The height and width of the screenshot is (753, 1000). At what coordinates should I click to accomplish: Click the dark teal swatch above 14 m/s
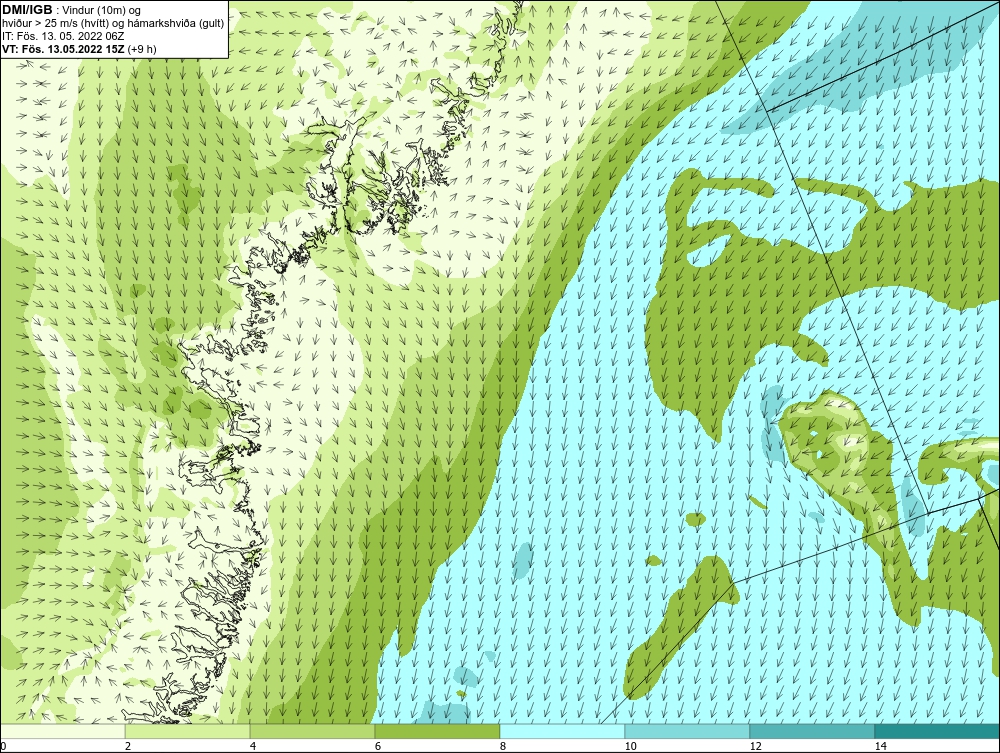coord(938,731)
